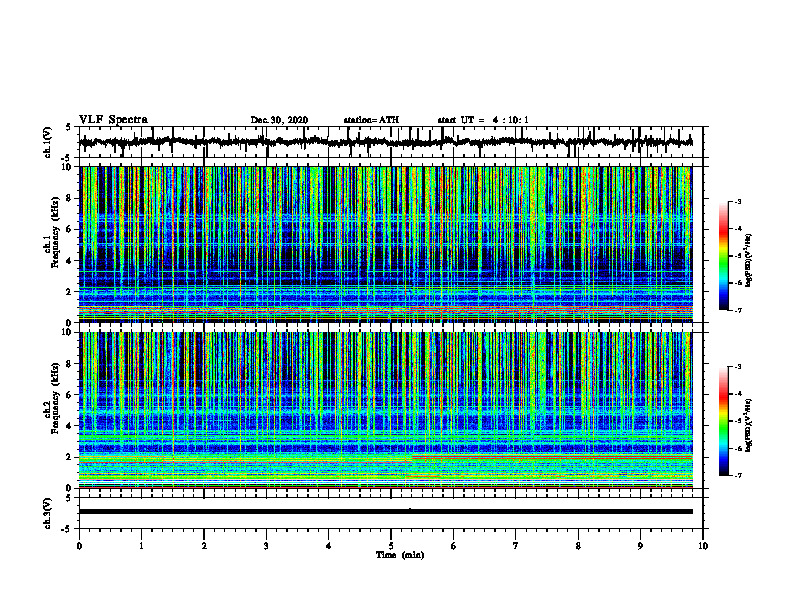Click the ch.2 frequency tick "2"
Viewport: 792px width, 612px height.
click(x=69, y=457)
